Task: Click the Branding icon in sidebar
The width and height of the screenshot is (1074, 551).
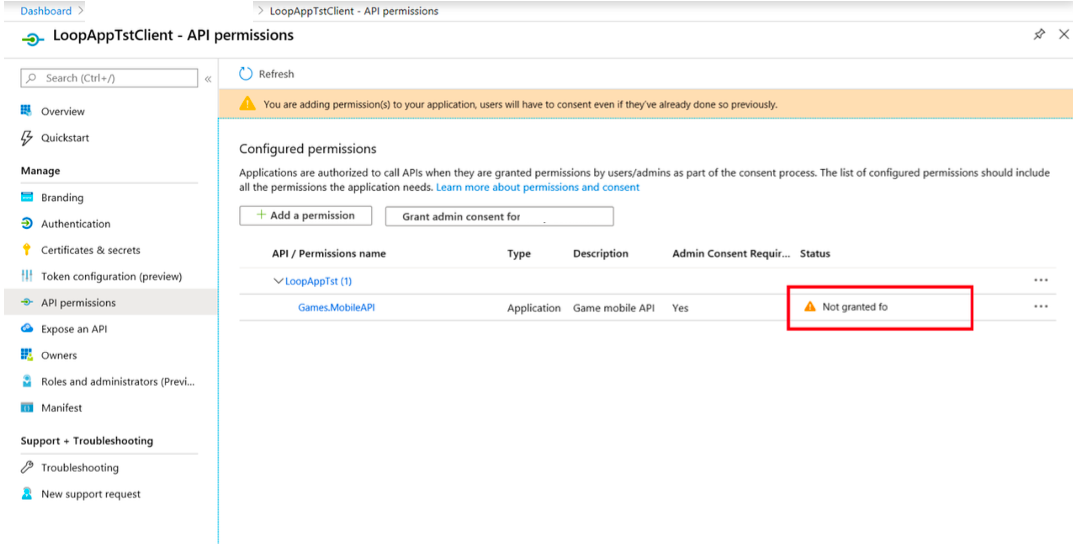Action: (x=27, y=197)
